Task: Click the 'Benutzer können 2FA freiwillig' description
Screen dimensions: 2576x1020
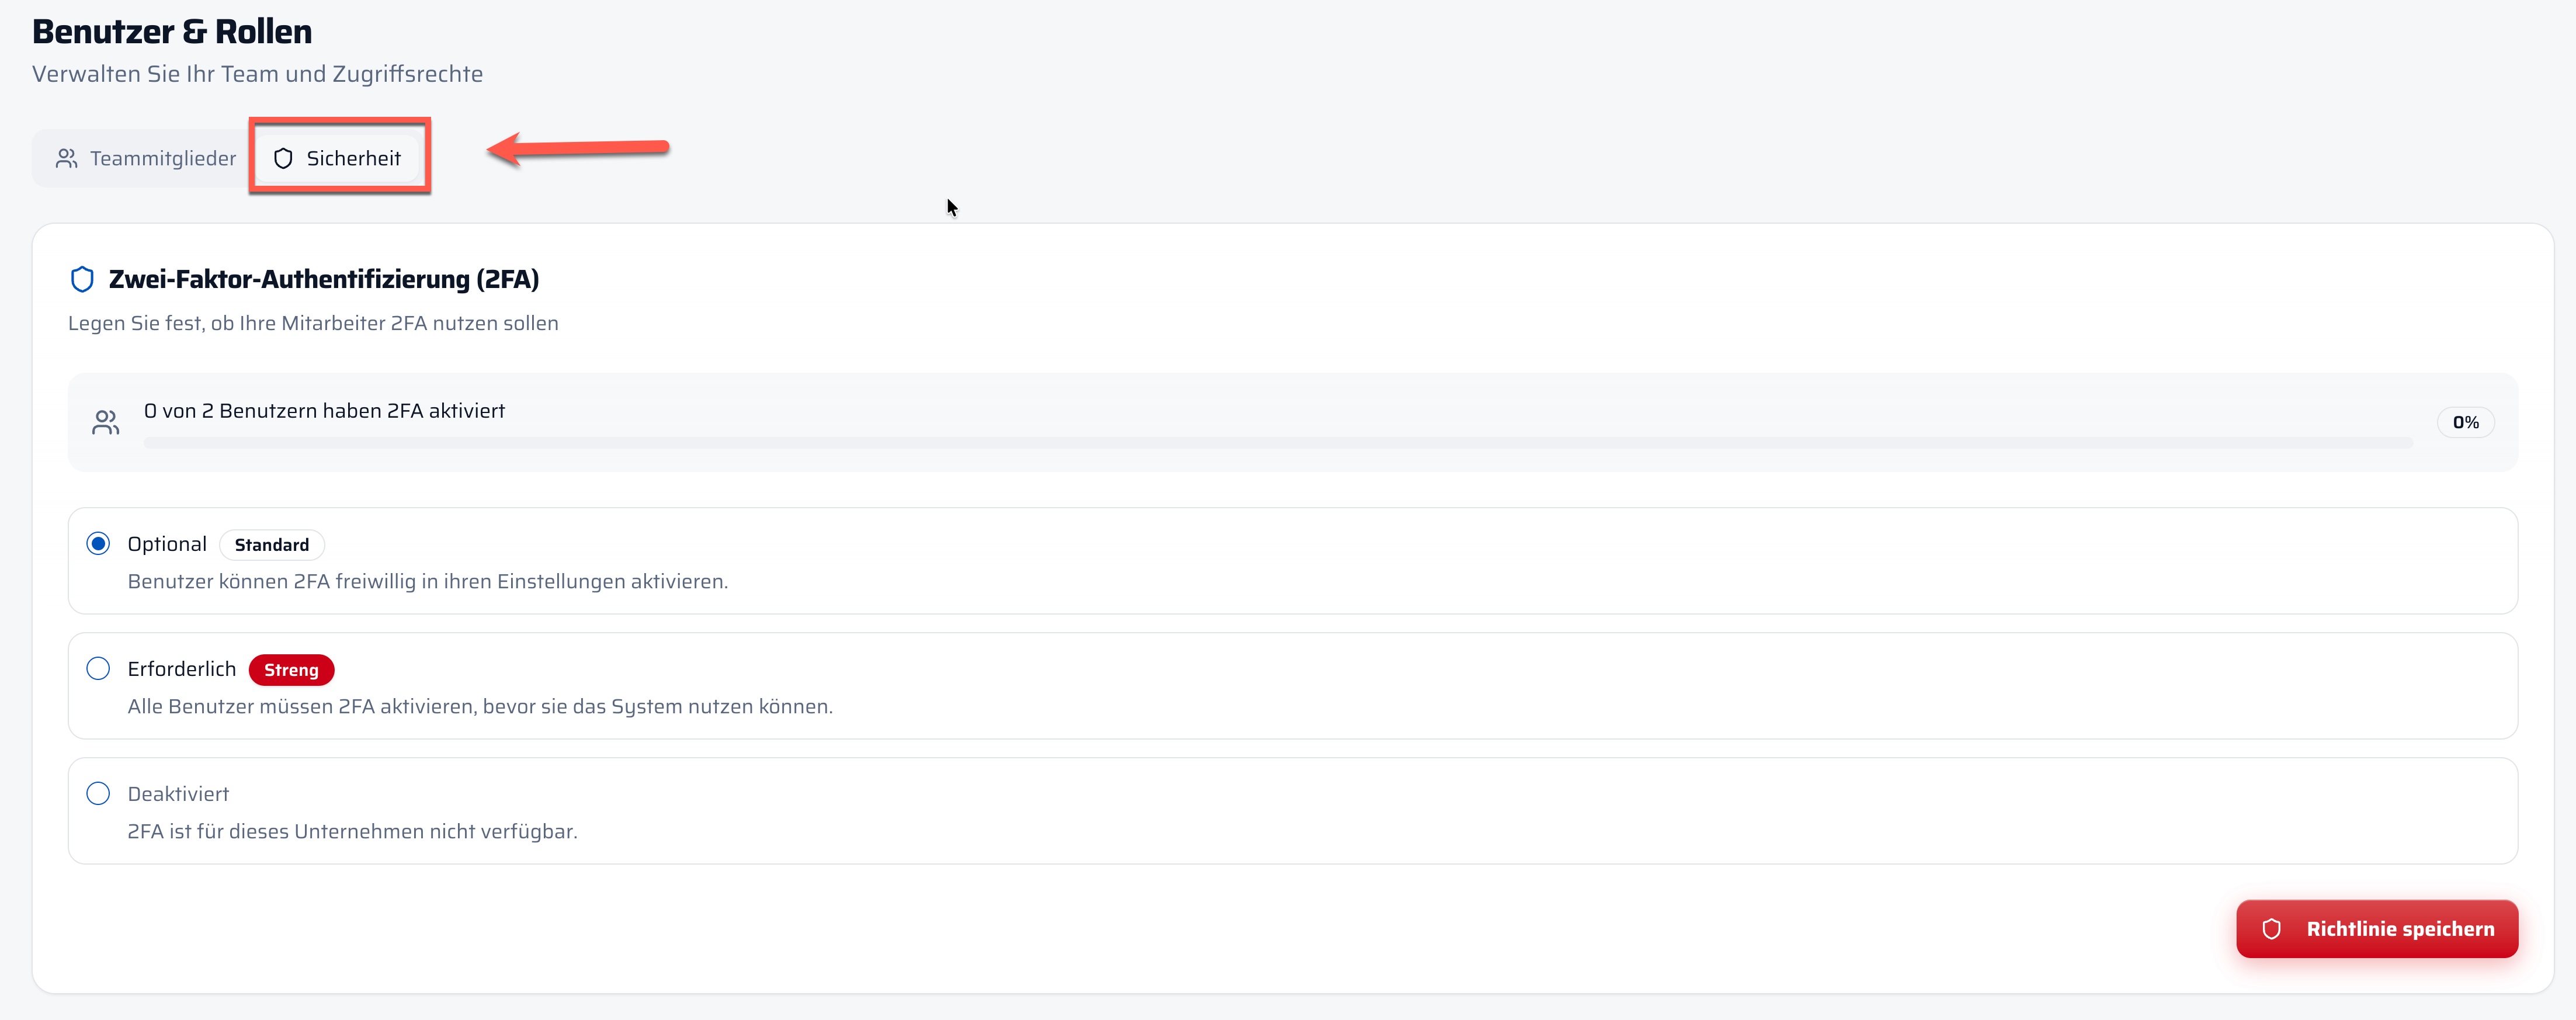Action: 428,582
